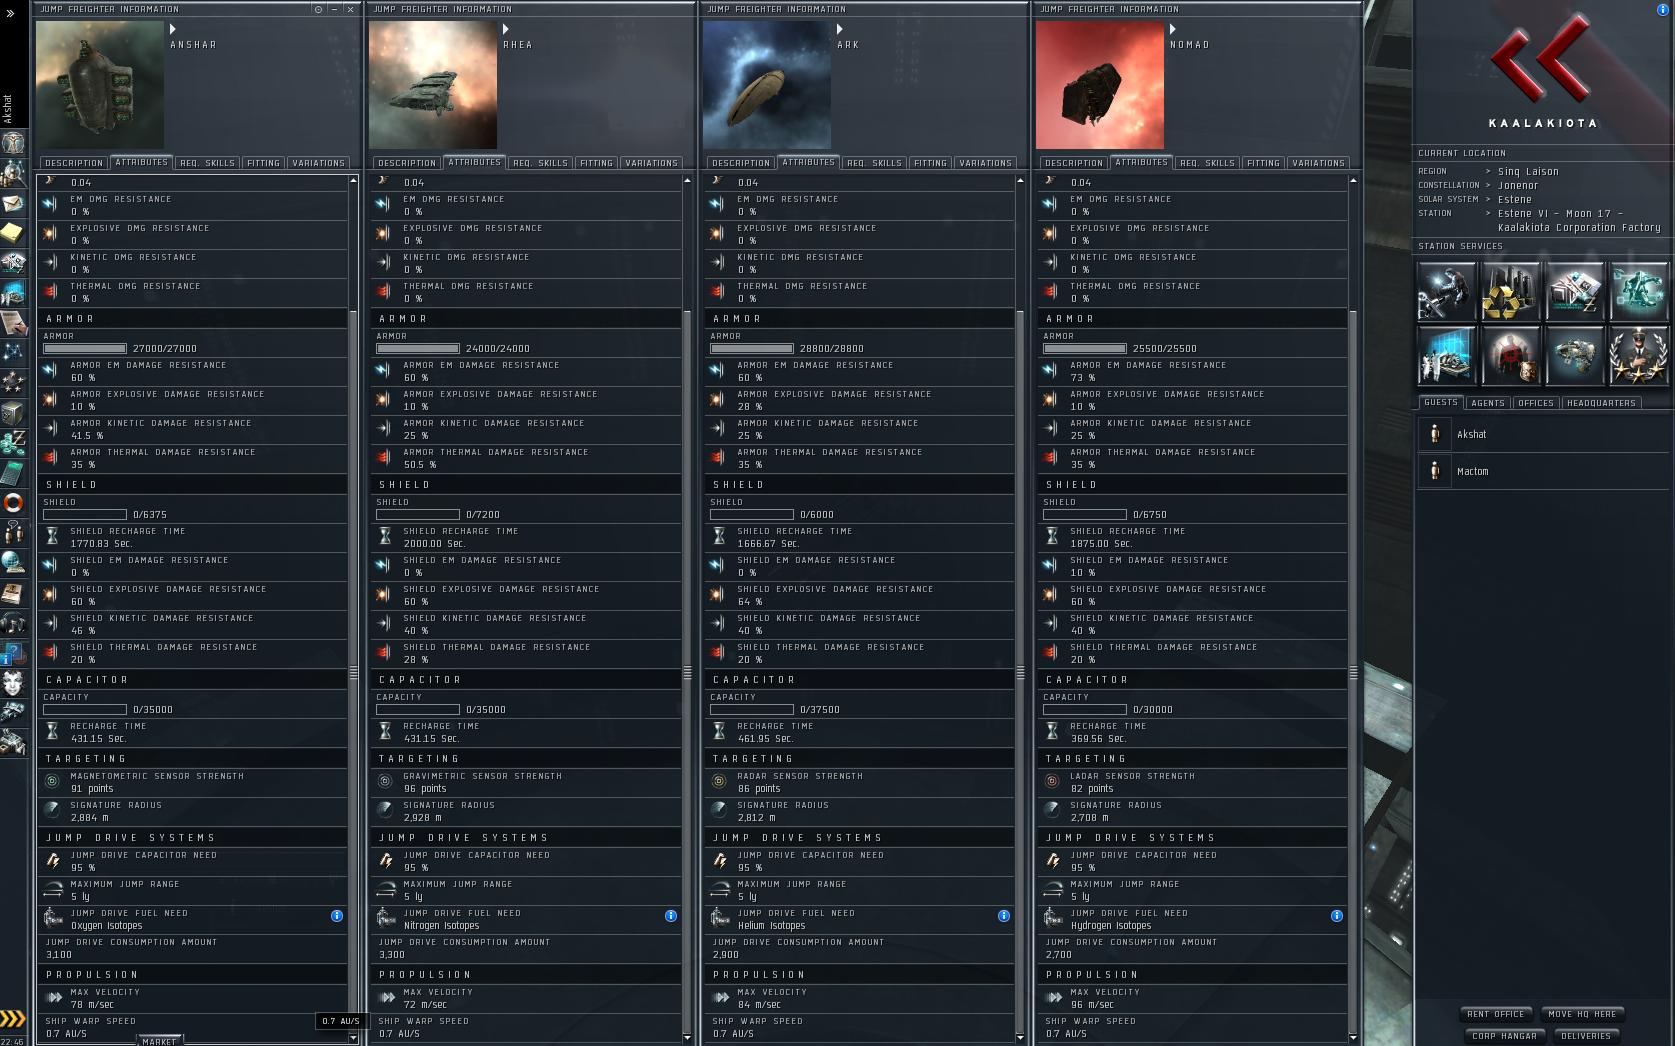Open the Fitting service ship icon

[1574, 356]
